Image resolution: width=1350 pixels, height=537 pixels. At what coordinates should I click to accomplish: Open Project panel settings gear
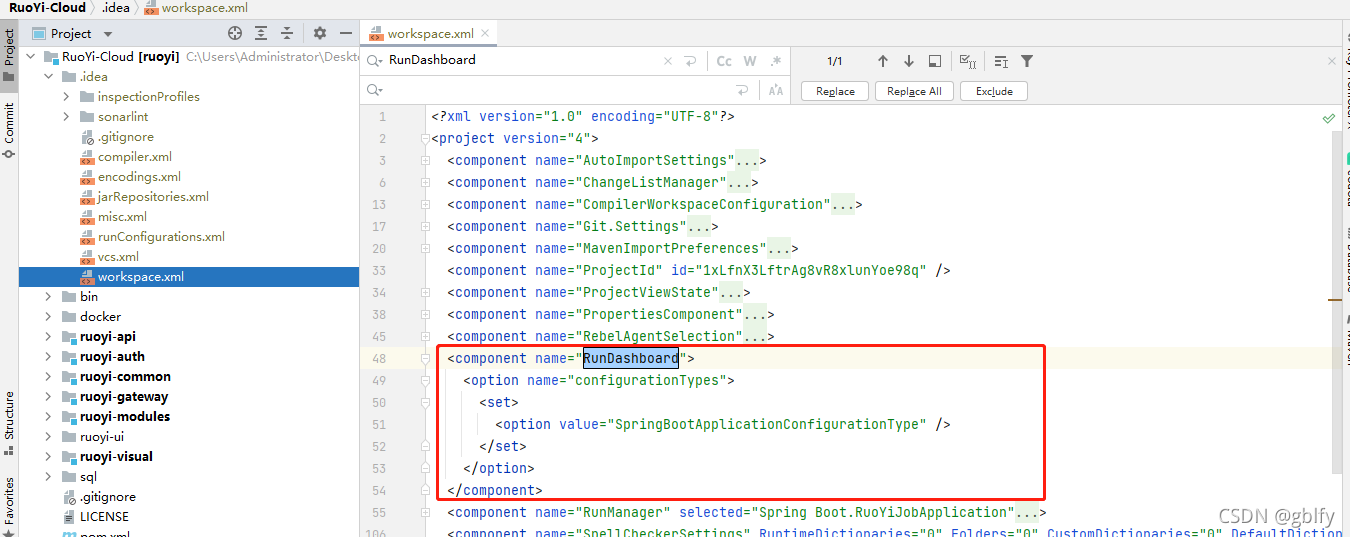(320, 33)
